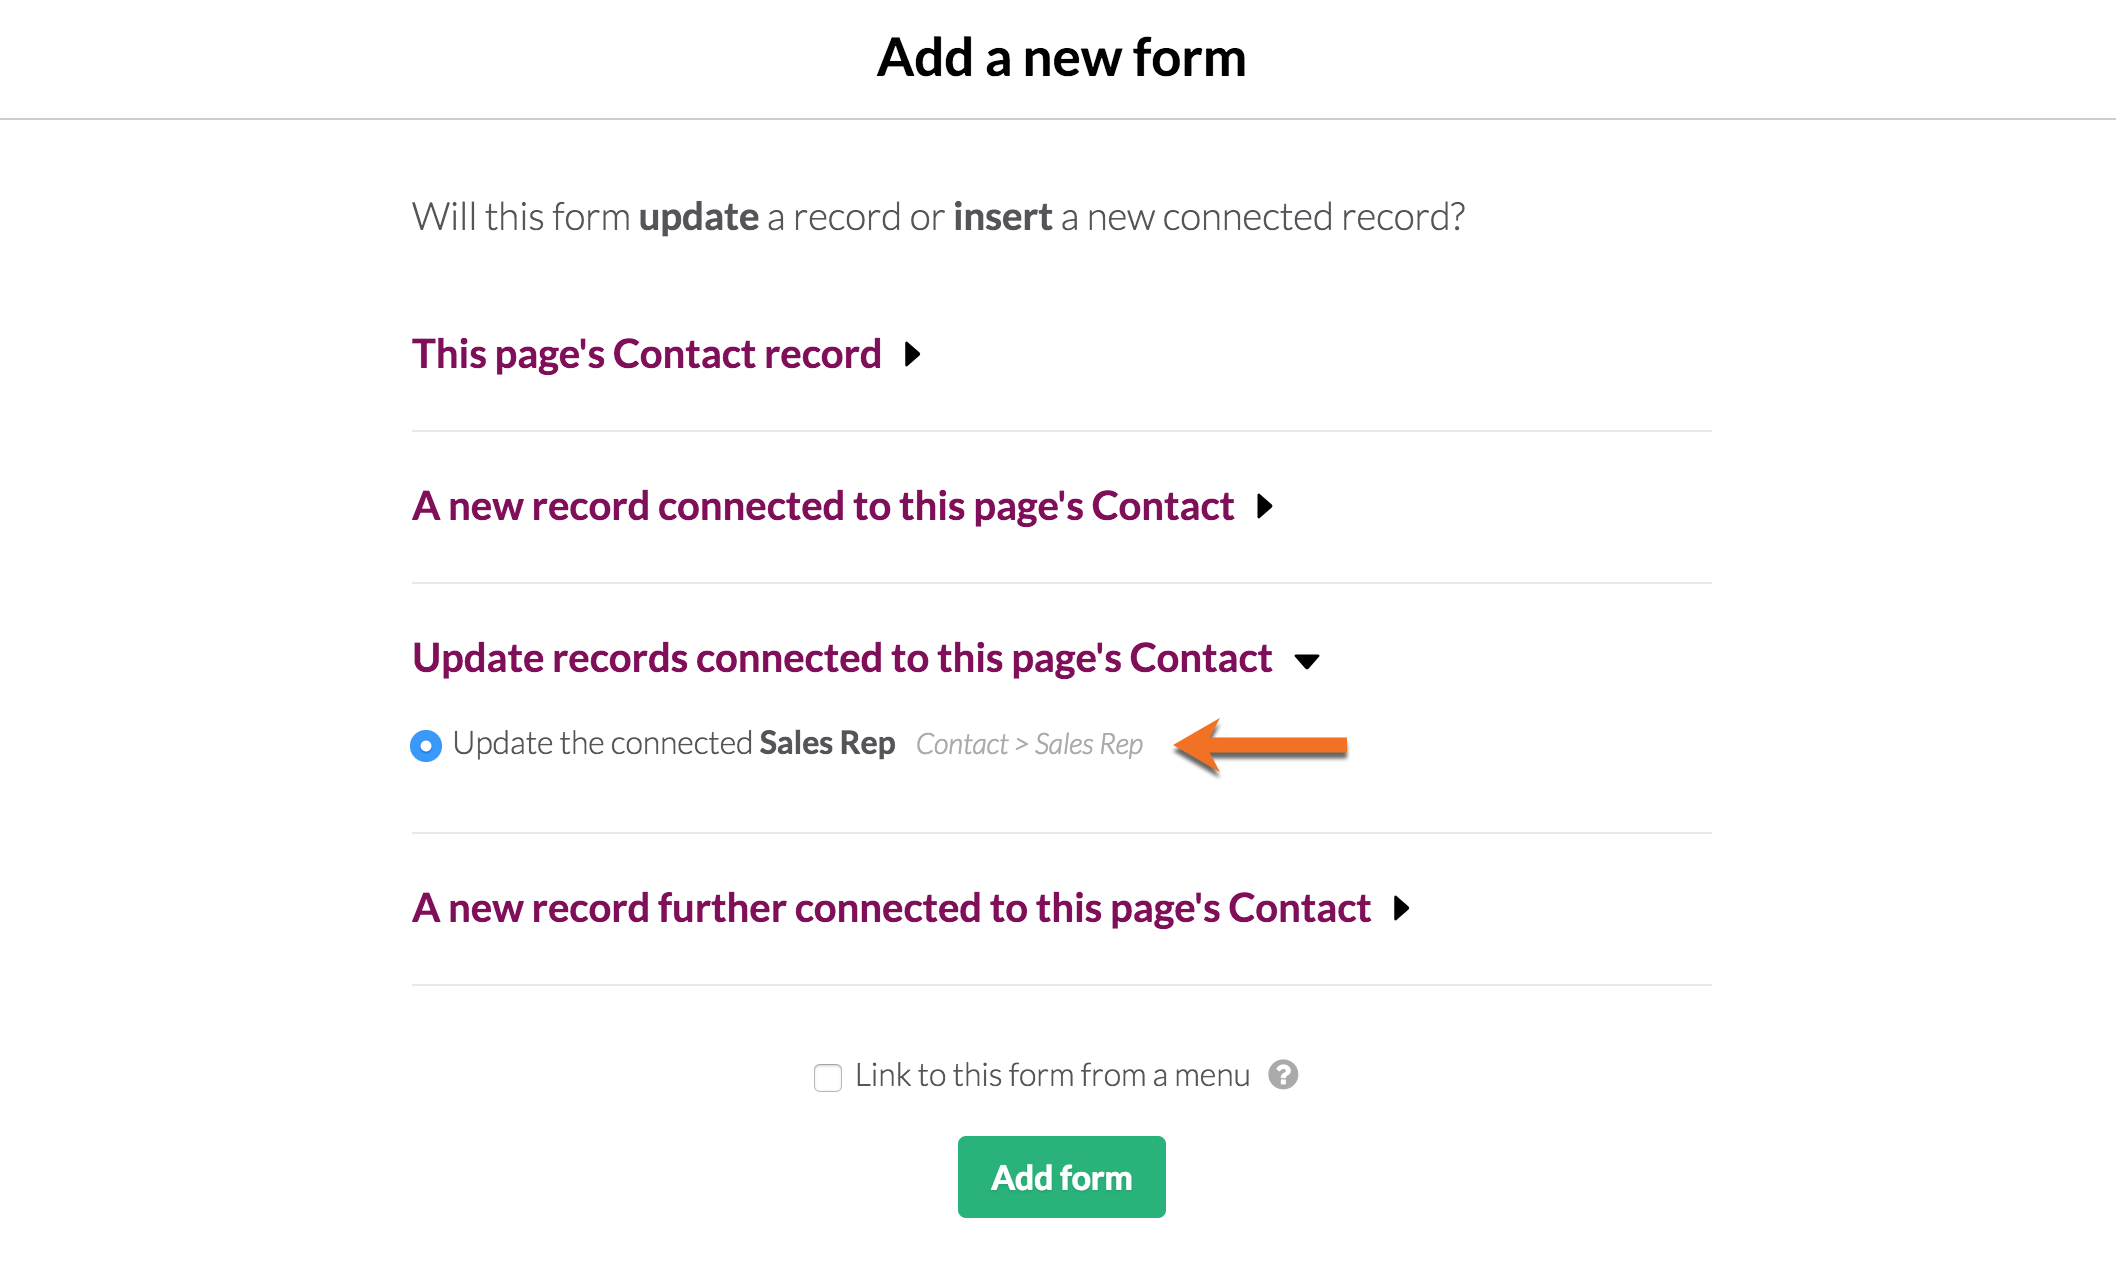Collapse Update records connected to this page's Contact

click(x=842, y=658)
